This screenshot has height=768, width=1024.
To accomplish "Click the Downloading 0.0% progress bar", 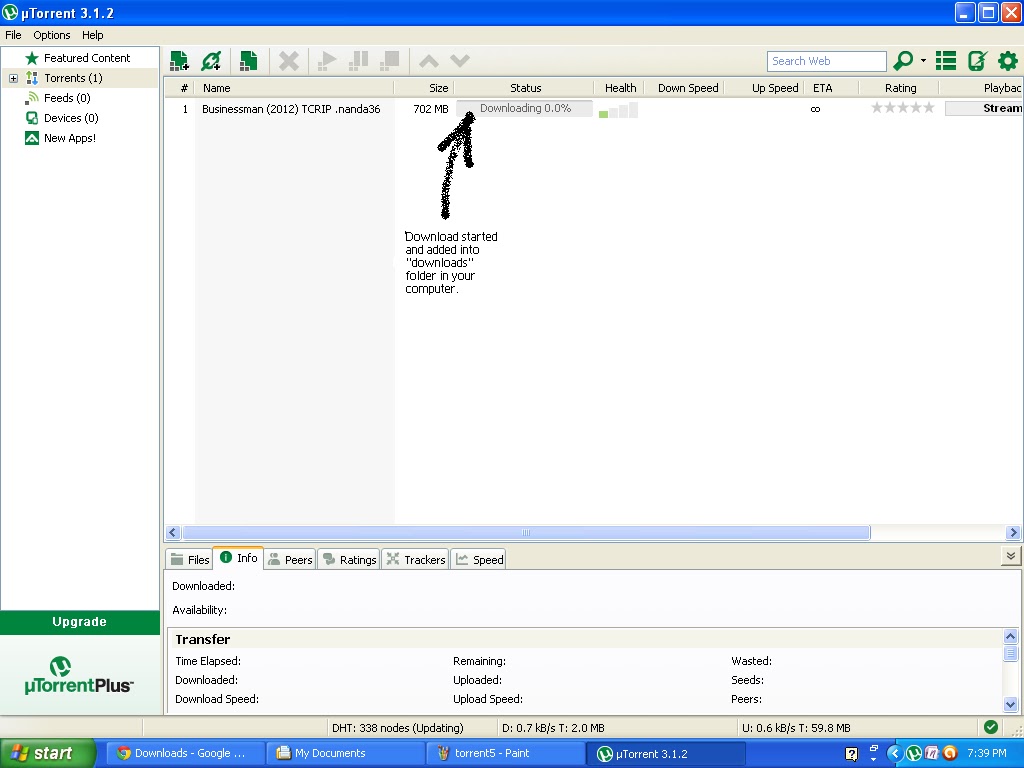I will click(524, 108).
